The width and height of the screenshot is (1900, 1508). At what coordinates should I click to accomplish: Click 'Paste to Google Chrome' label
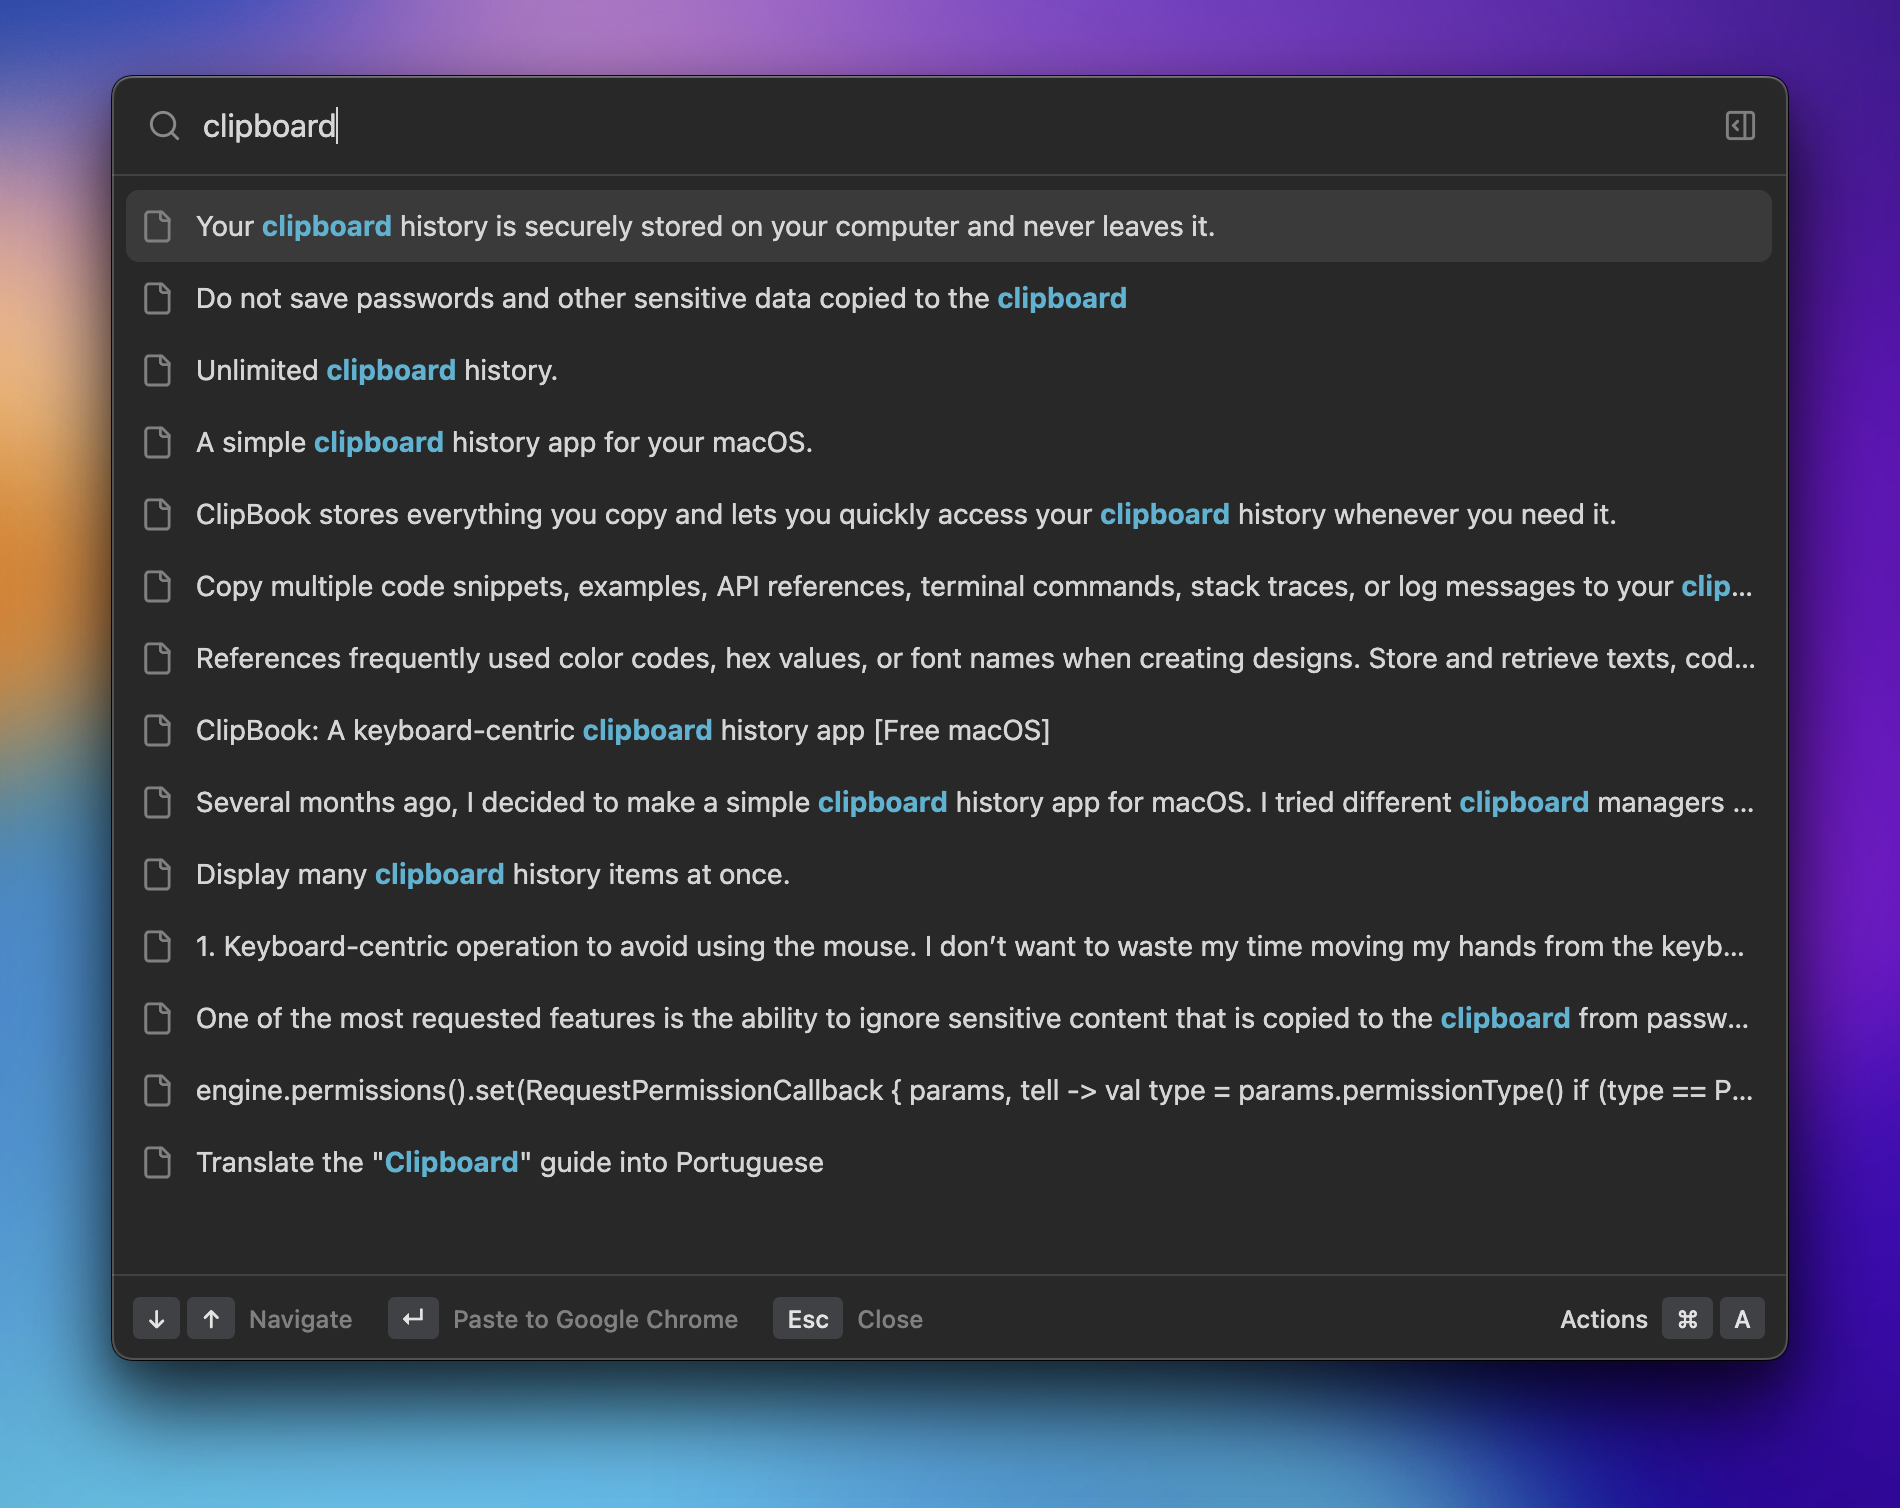pos(595,1319)
